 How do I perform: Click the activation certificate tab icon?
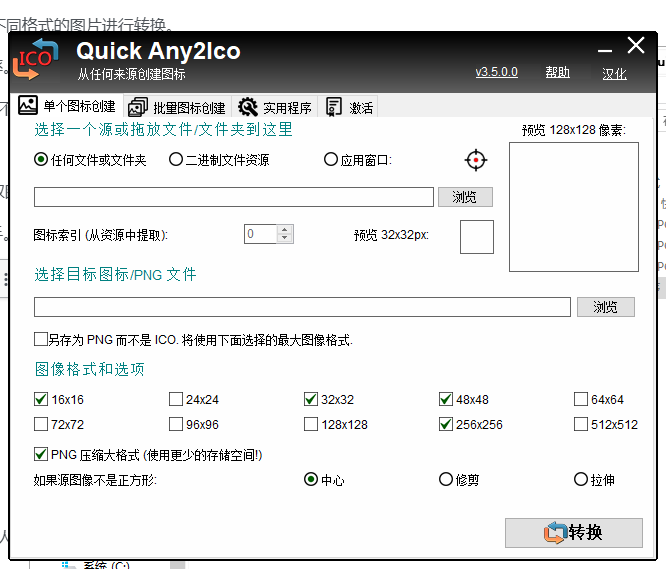(333, 107)
